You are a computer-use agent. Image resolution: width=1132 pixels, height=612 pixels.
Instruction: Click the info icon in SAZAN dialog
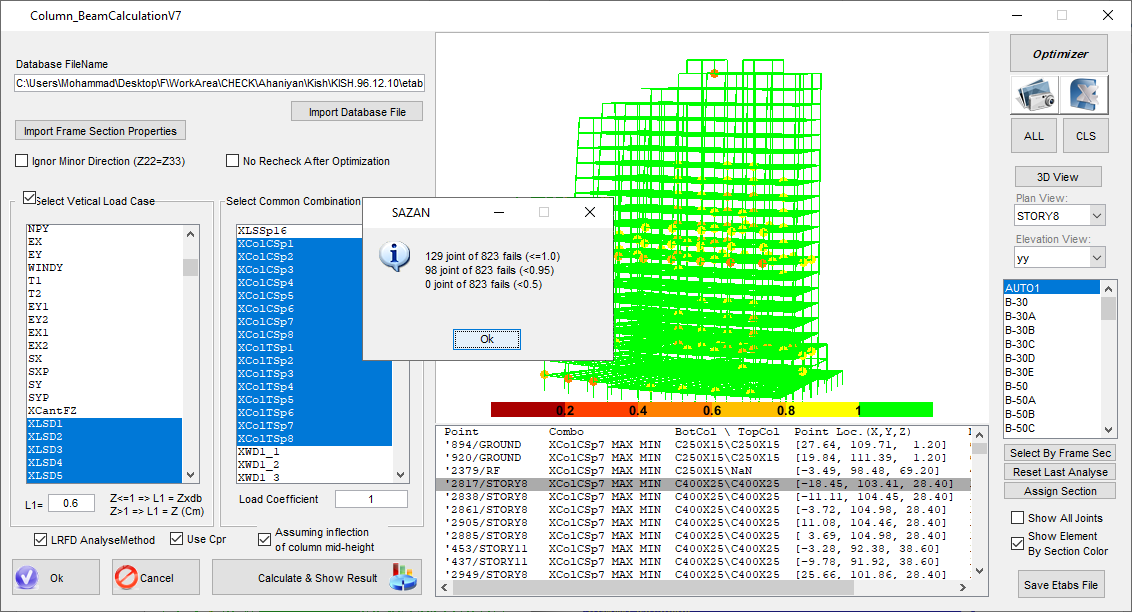coord(395,256)
